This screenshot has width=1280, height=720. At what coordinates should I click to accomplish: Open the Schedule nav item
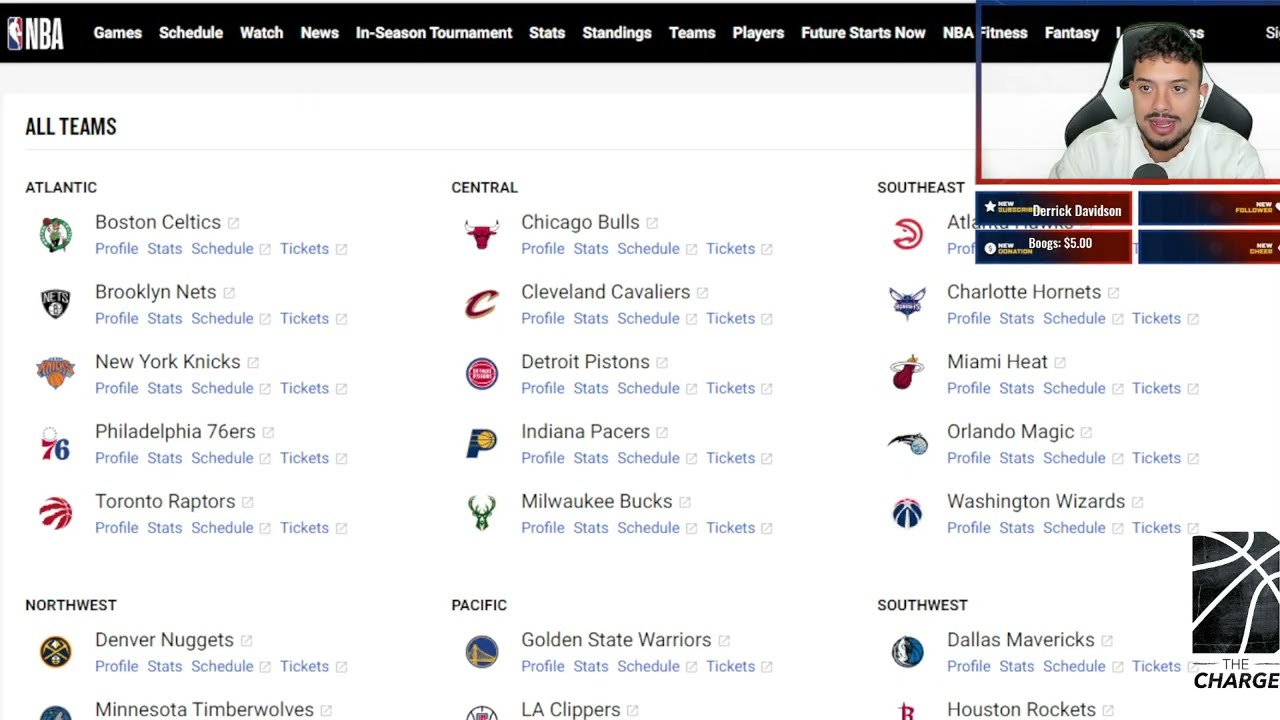coord(191,33)
